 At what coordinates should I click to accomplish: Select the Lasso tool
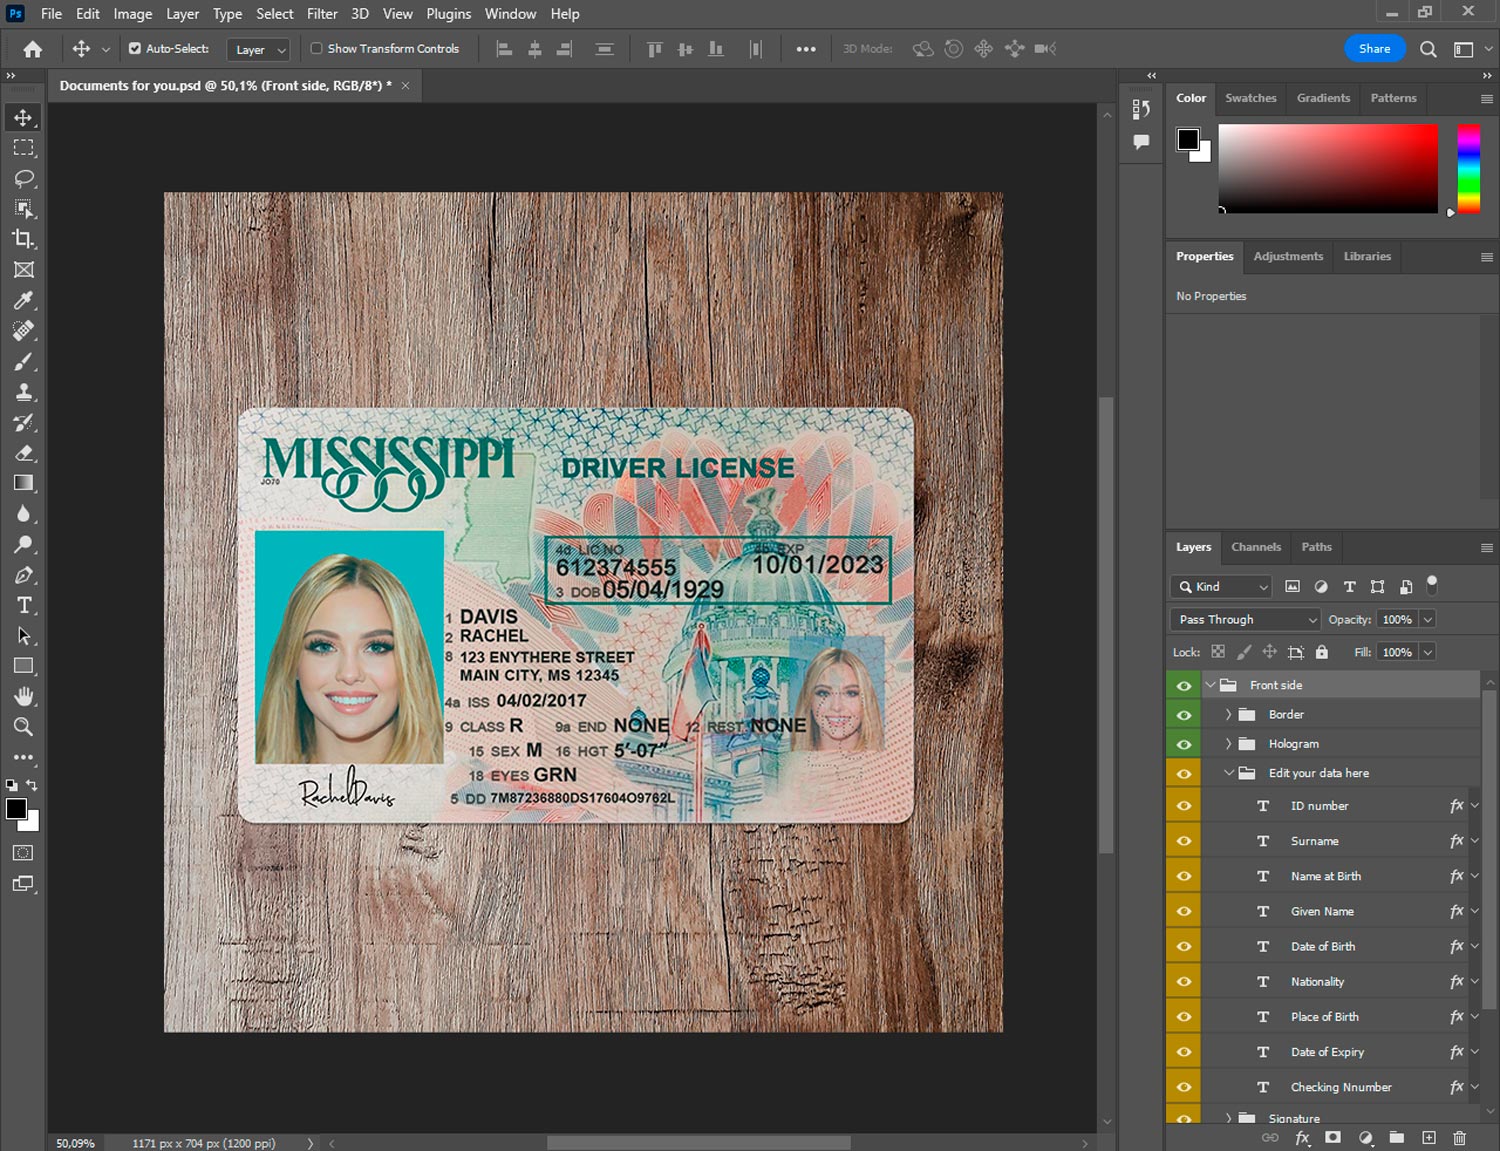[23, 178]
